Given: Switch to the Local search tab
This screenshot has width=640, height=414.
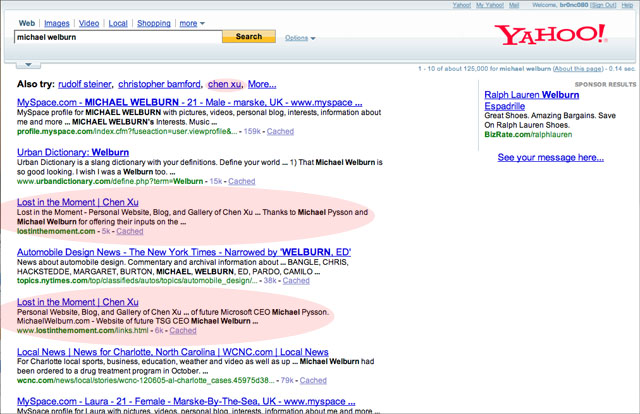Looking at the screenshot, I should tap(118, 23).
